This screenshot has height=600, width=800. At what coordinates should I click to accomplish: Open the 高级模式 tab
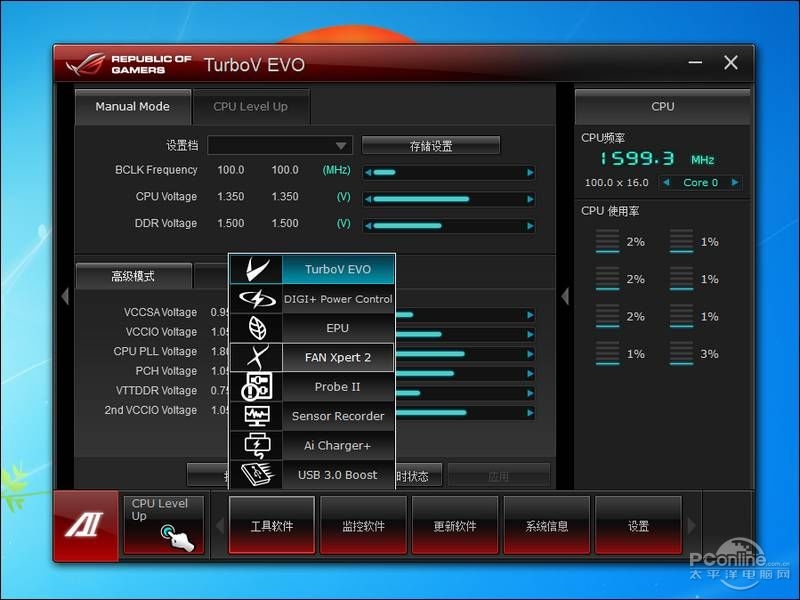133,276
